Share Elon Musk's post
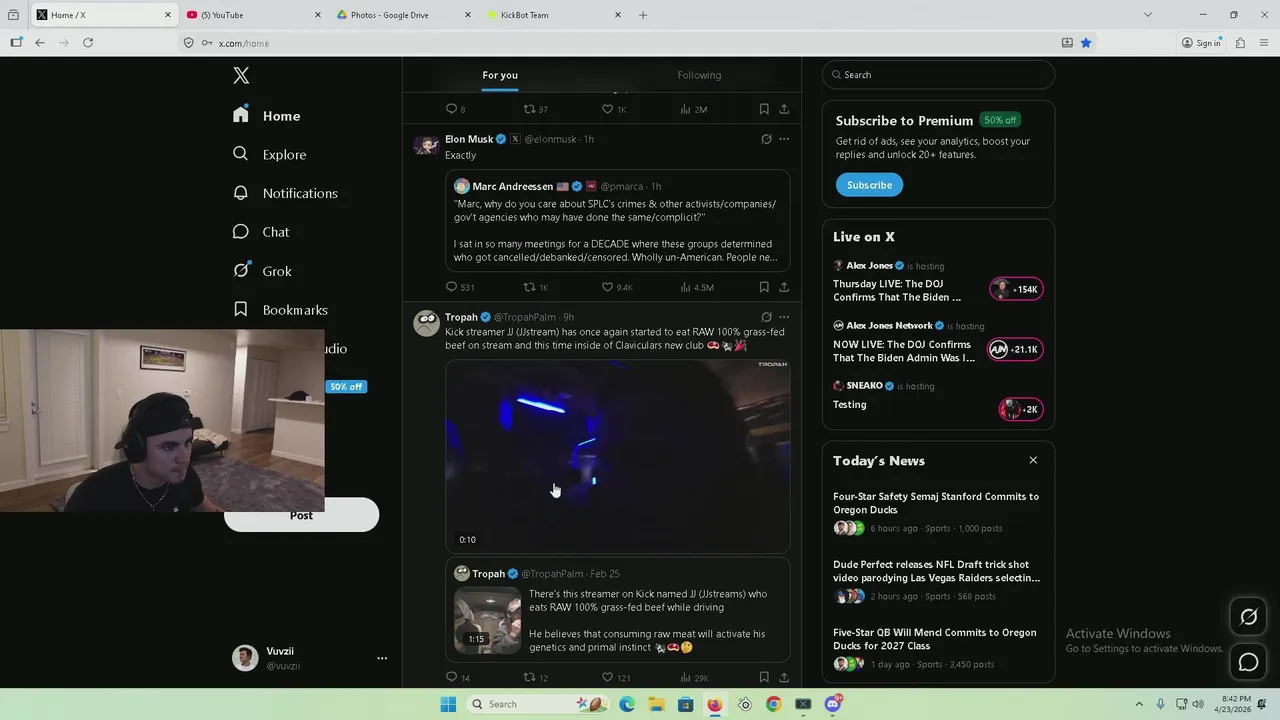1280x720 pixels. 784,287
